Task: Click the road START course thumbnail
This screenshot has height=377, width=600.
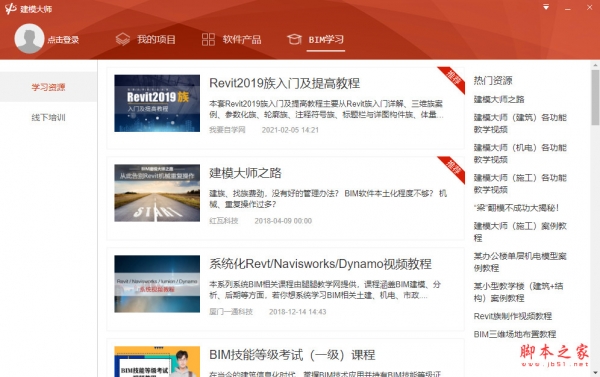Action: click(x=157, y=193)
